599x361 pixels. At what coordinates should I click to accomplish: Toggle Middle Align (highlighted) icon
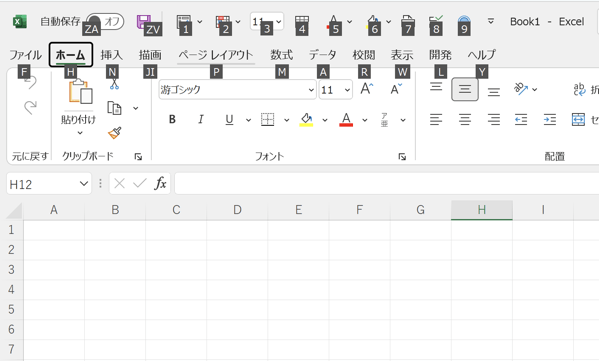(465, 89)
